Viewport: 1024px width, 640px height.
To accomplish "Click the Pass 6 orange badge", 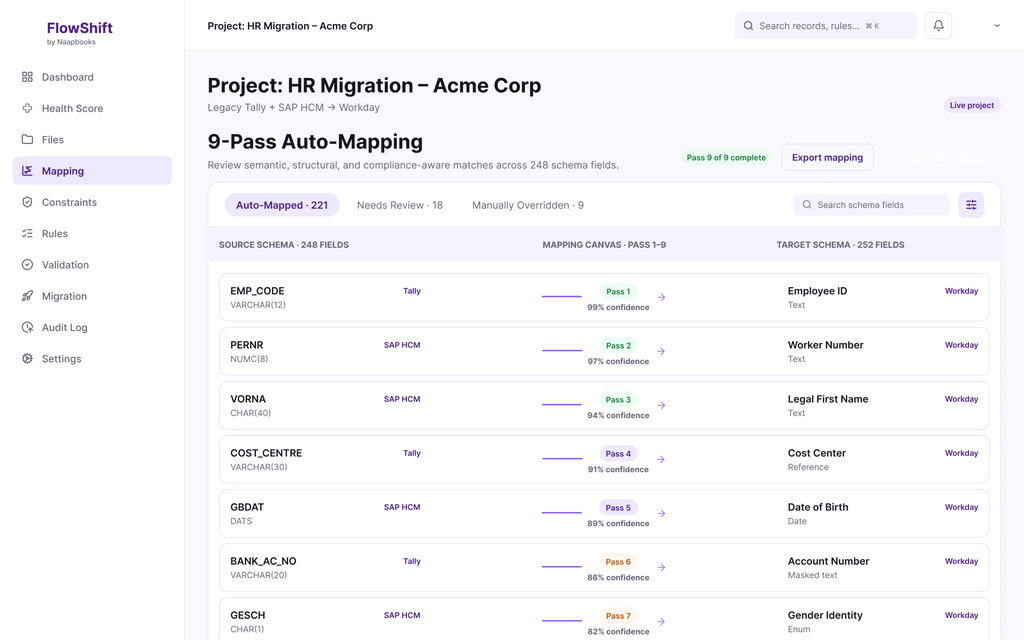I will coord(618,562).
